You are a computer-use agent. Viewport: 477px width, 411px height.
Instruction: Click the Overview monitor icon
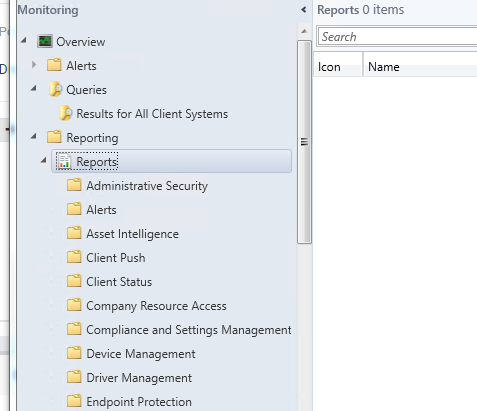[x=45, y=41]
